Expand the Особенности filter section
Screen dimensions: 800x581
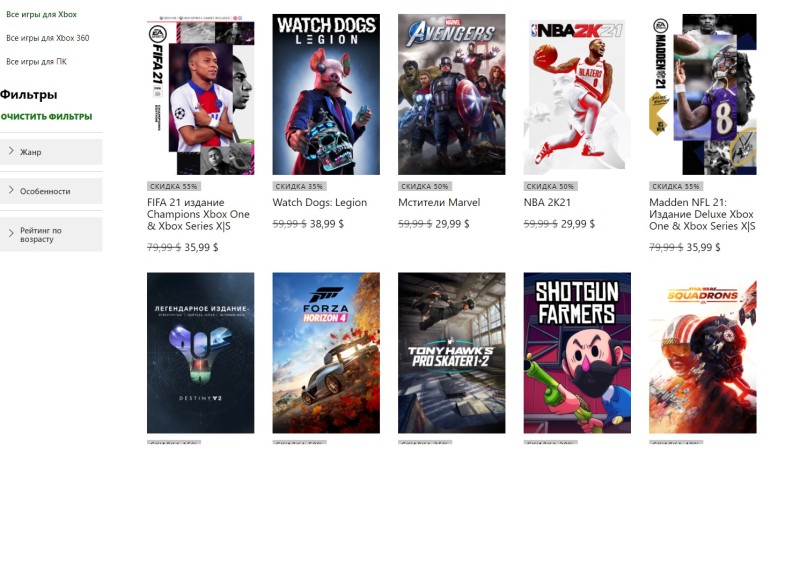coord(51,191)
